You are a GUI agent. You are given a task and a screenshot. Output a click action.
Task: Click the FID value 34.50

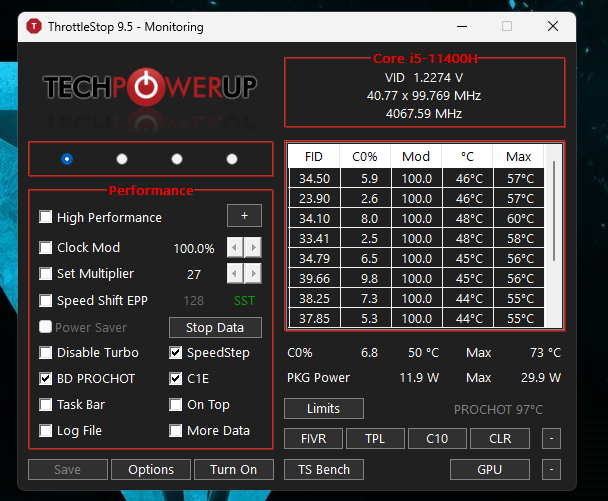[x=314, y=178]
